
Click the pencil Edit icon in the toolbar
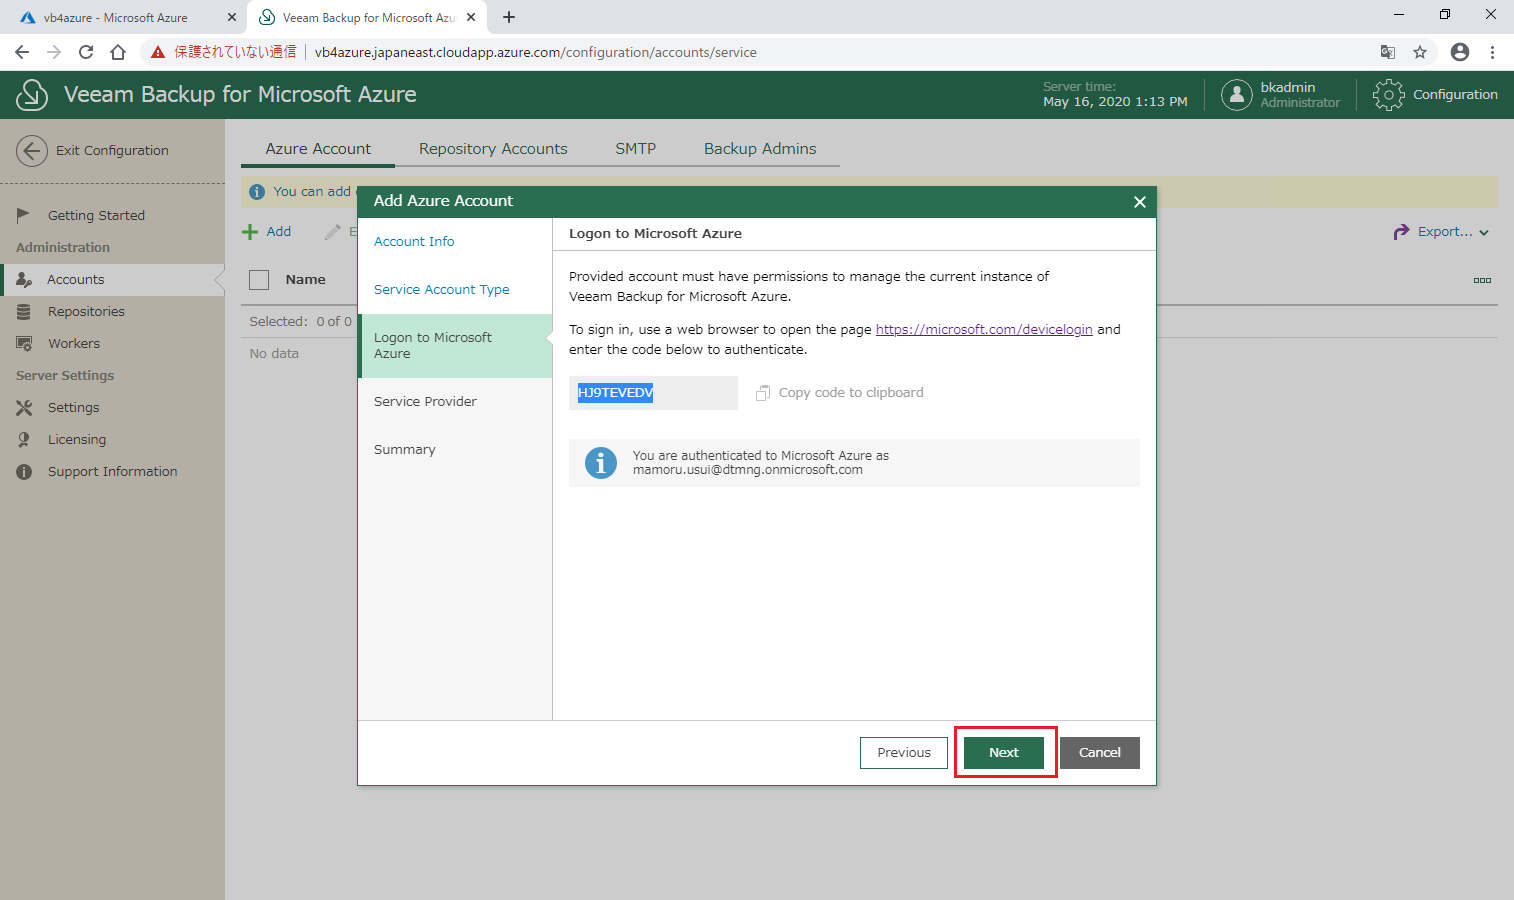pos(333,232)
